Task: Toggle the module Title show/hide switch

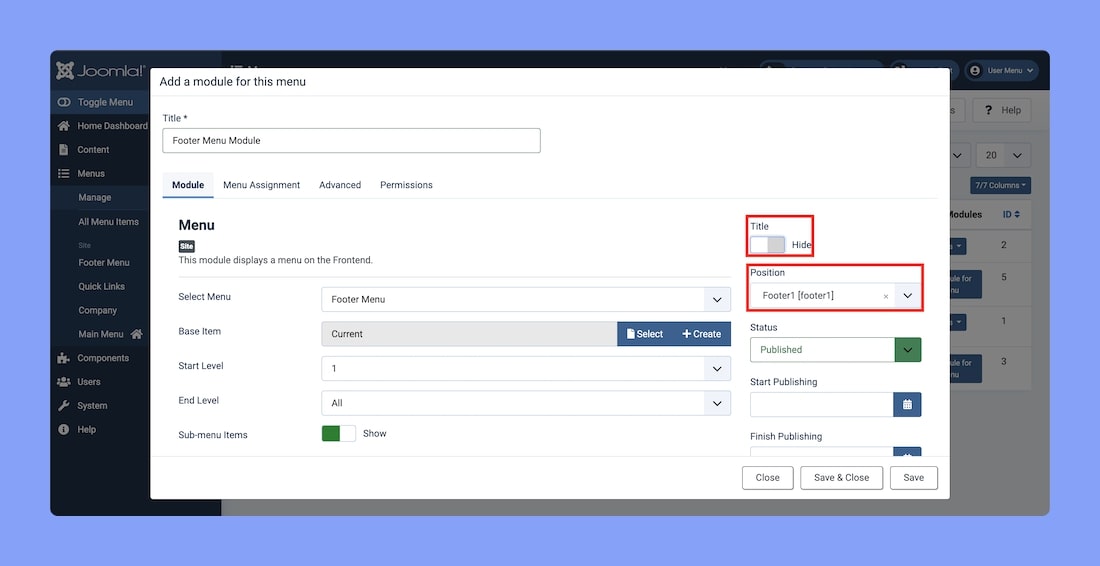Action: coord(768,245)
